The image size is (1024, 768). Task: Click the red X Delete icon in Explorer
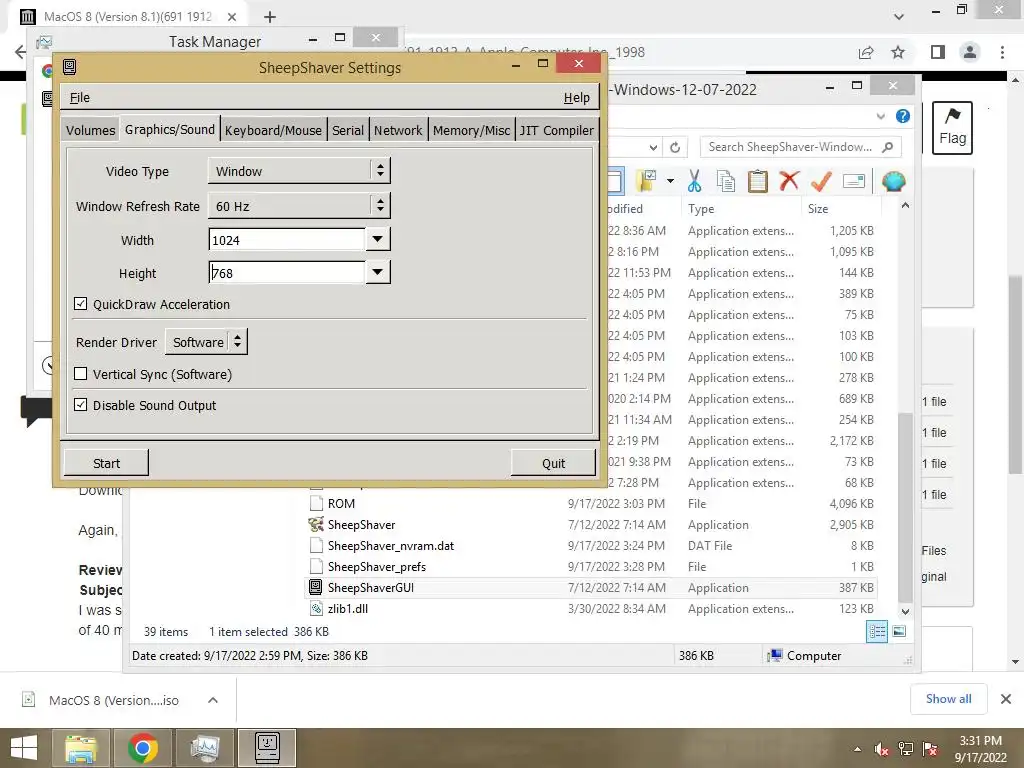[789, 181]
